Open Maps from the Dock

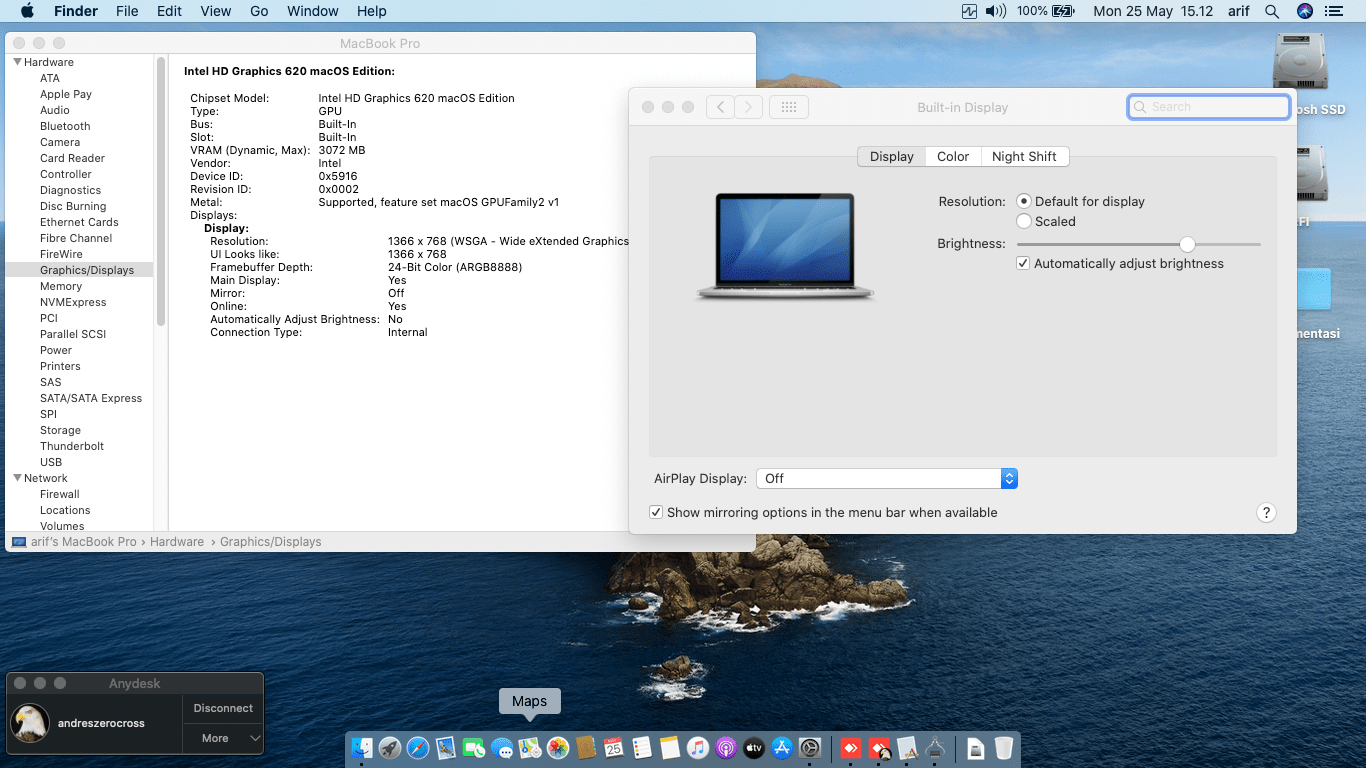point(530,748)
